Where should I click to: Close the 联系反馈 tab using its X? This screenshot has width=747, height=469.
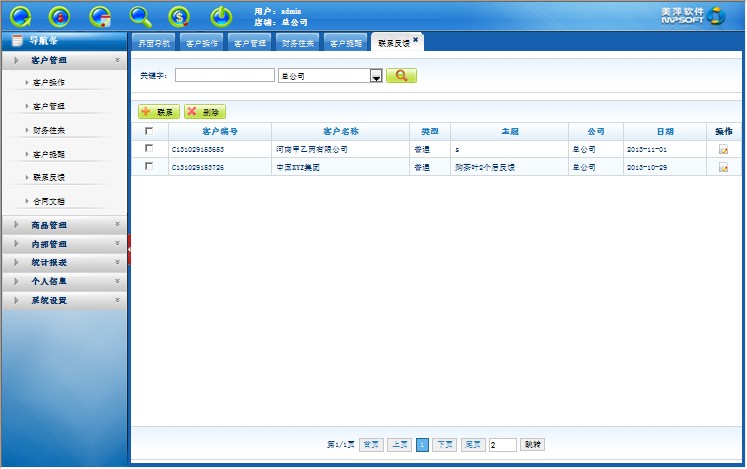point(416,40)
